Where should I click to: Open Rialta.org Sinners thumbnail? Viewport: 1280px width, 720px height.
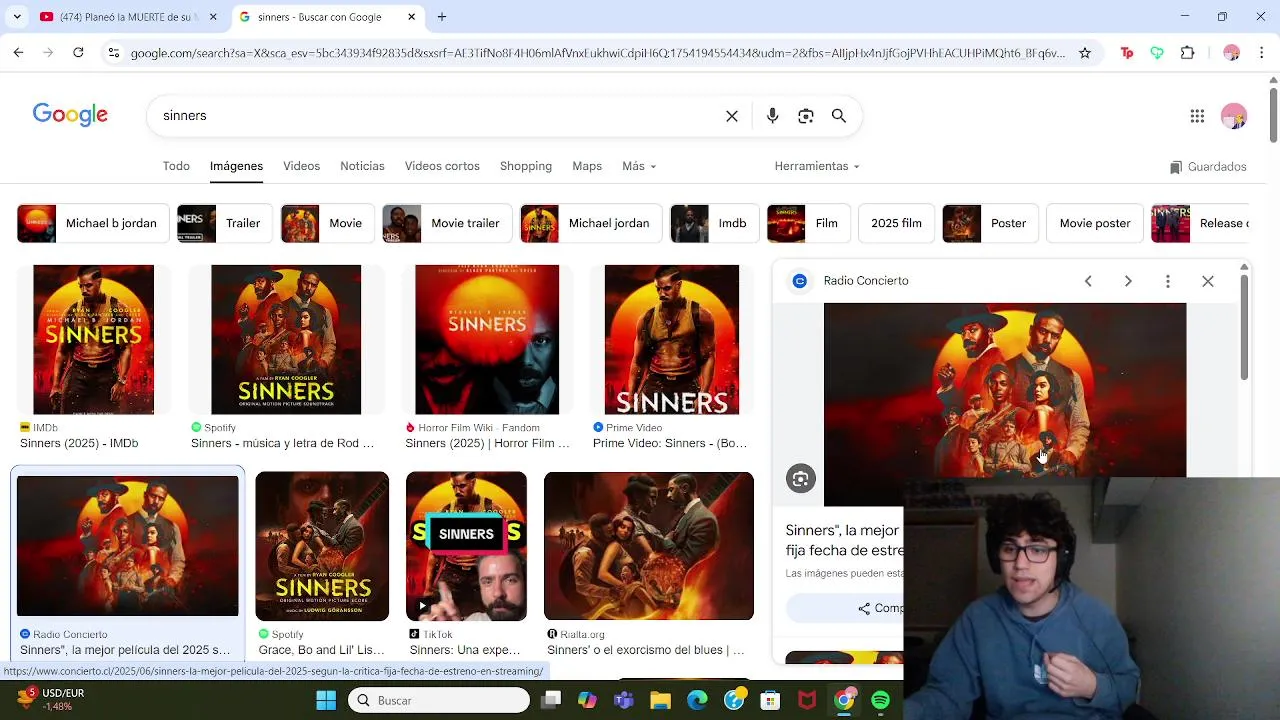click(649, 546)
